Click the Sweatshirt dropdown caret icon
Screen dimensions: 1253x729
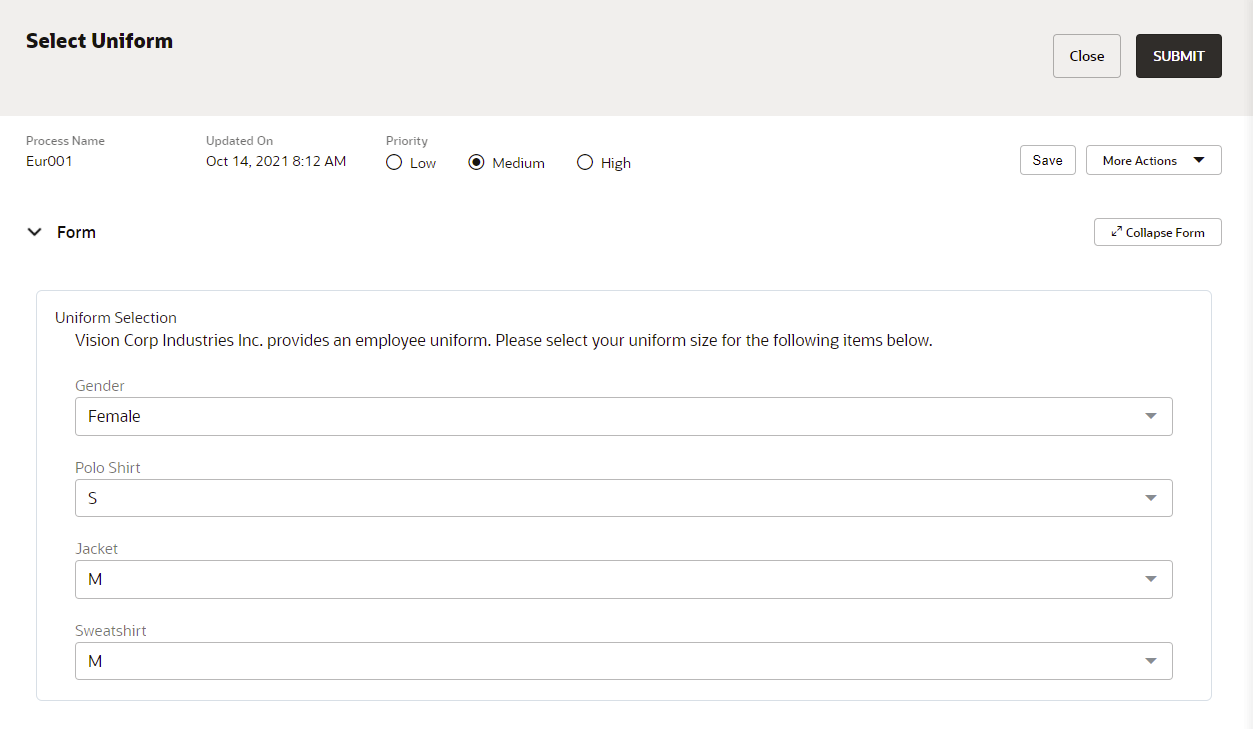click(1150, 660)
